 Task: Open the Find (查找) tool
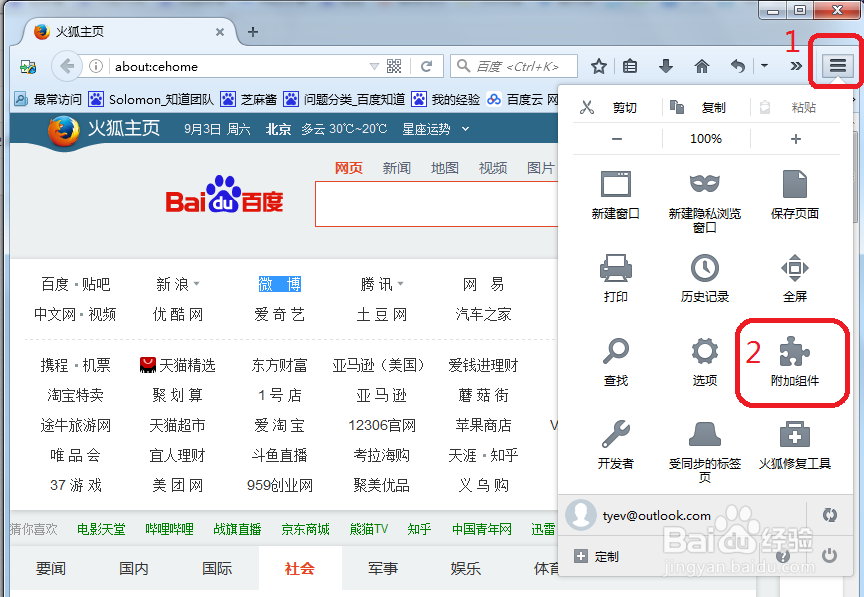tap(616, 363)
